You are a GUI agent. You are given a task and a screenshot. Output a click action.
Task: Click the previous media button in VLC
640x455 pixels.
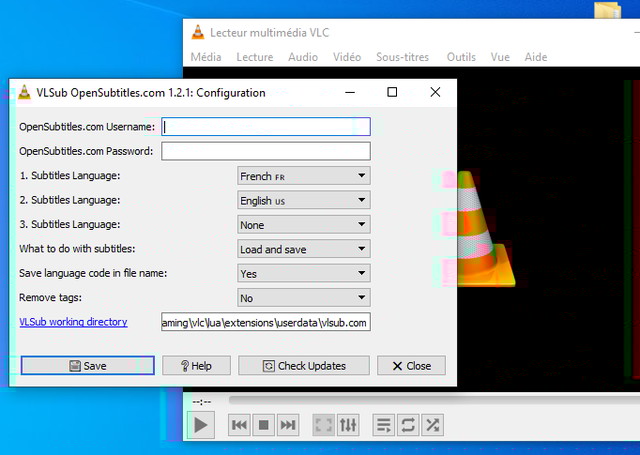(x=239, y=425)
